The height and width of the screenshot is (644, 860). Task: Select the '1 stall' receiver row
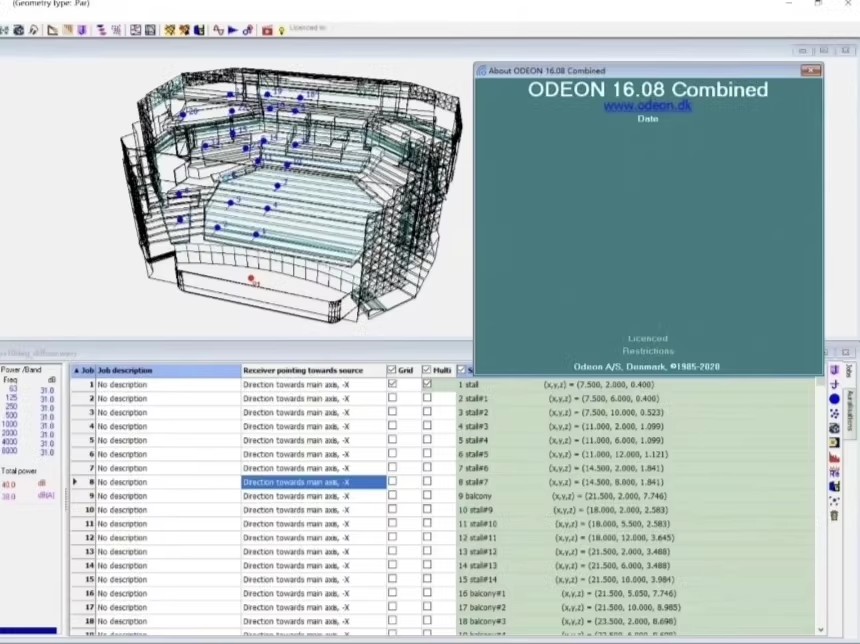pos(636,385)
